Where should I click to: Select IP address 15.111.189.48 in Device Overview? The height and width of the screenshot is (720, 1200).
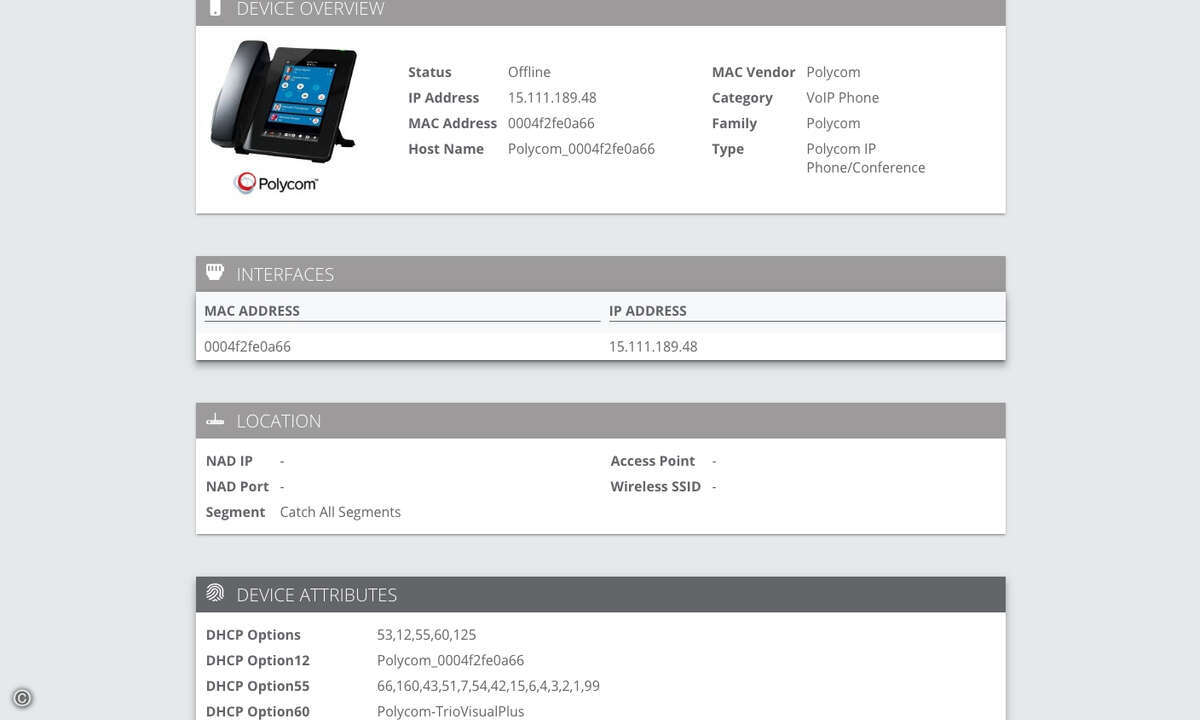point(552,98)
